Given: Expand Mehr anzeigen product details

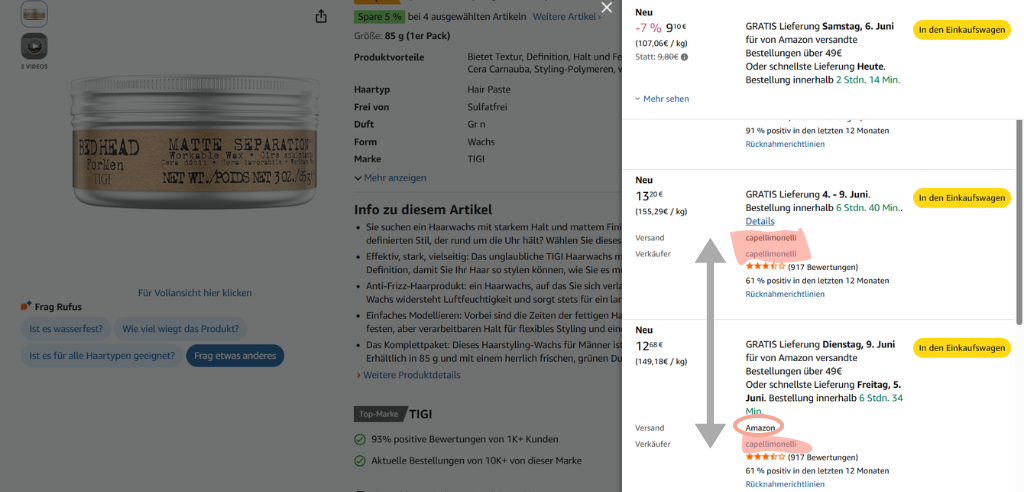Looking at the screenshot, I should pyautogui.click(x=390, y=178).
